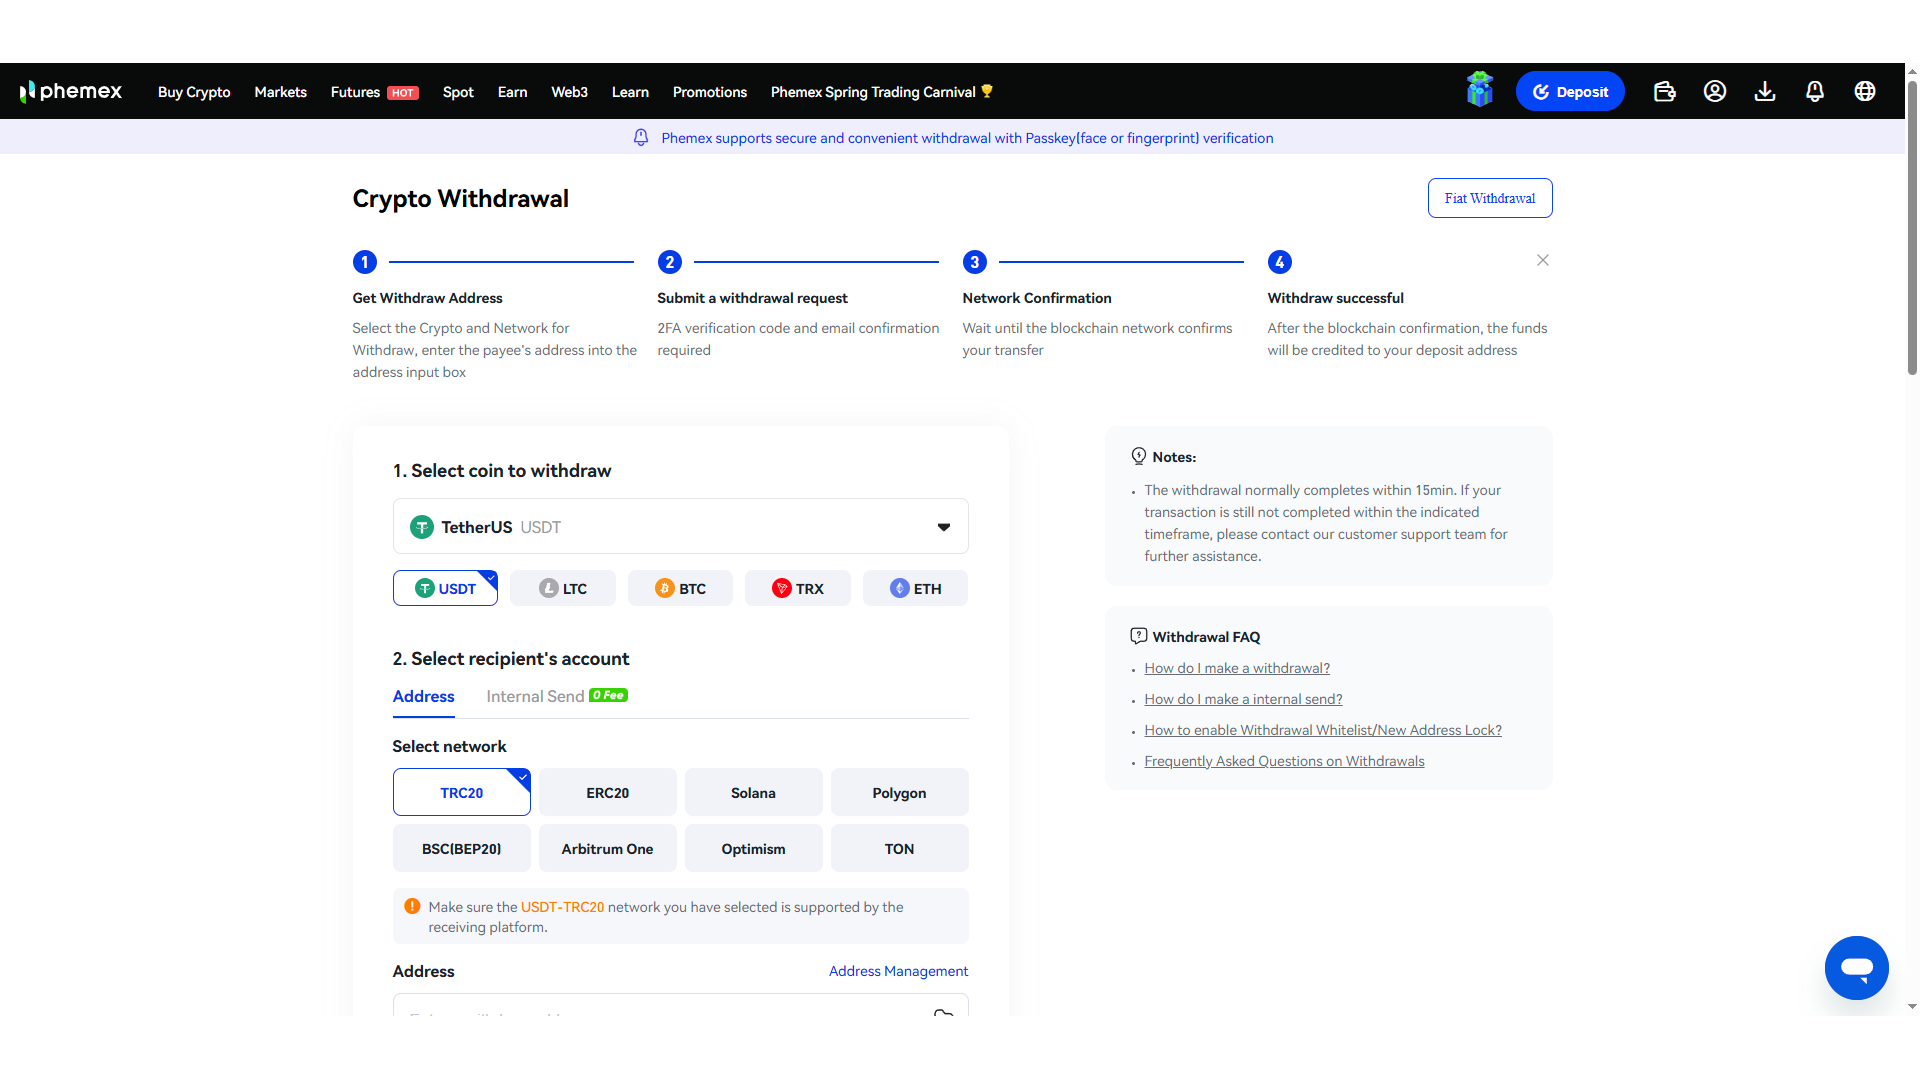Open the Promotions menu
Viewport: 1920px width, 1080px height.
(x=709, y=91)
